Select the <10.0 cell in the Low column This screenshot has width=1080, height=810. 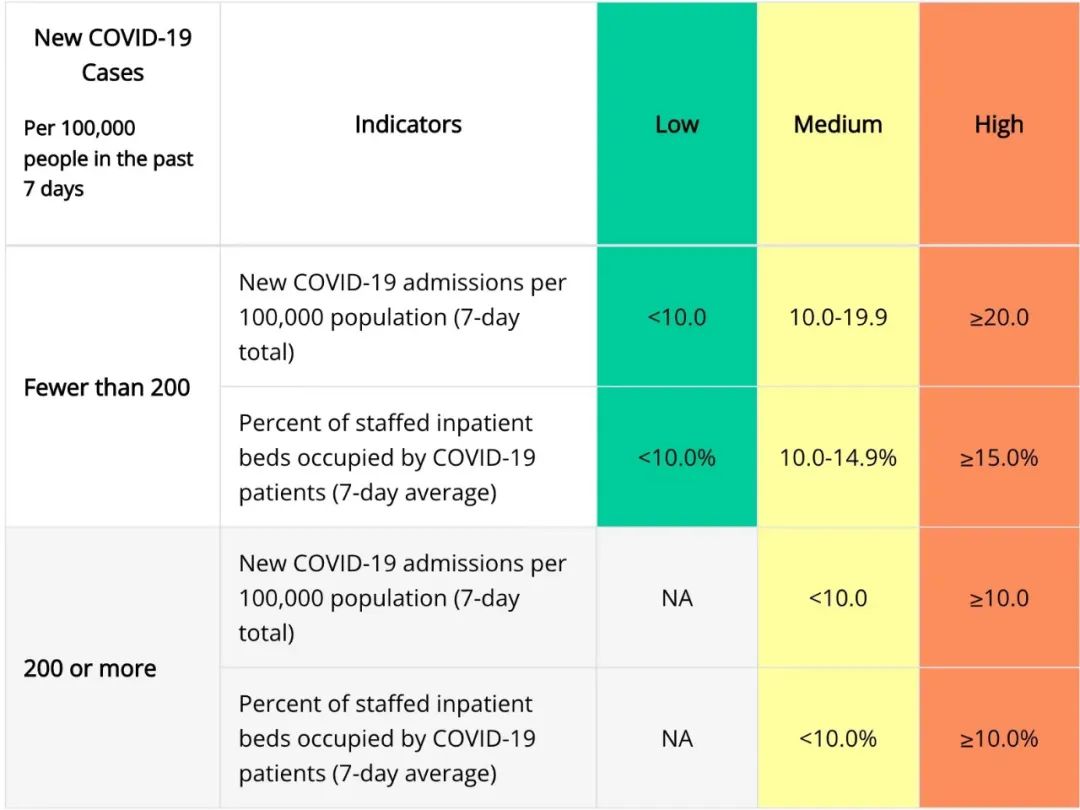pyautogui.click(x=676, y=317)
